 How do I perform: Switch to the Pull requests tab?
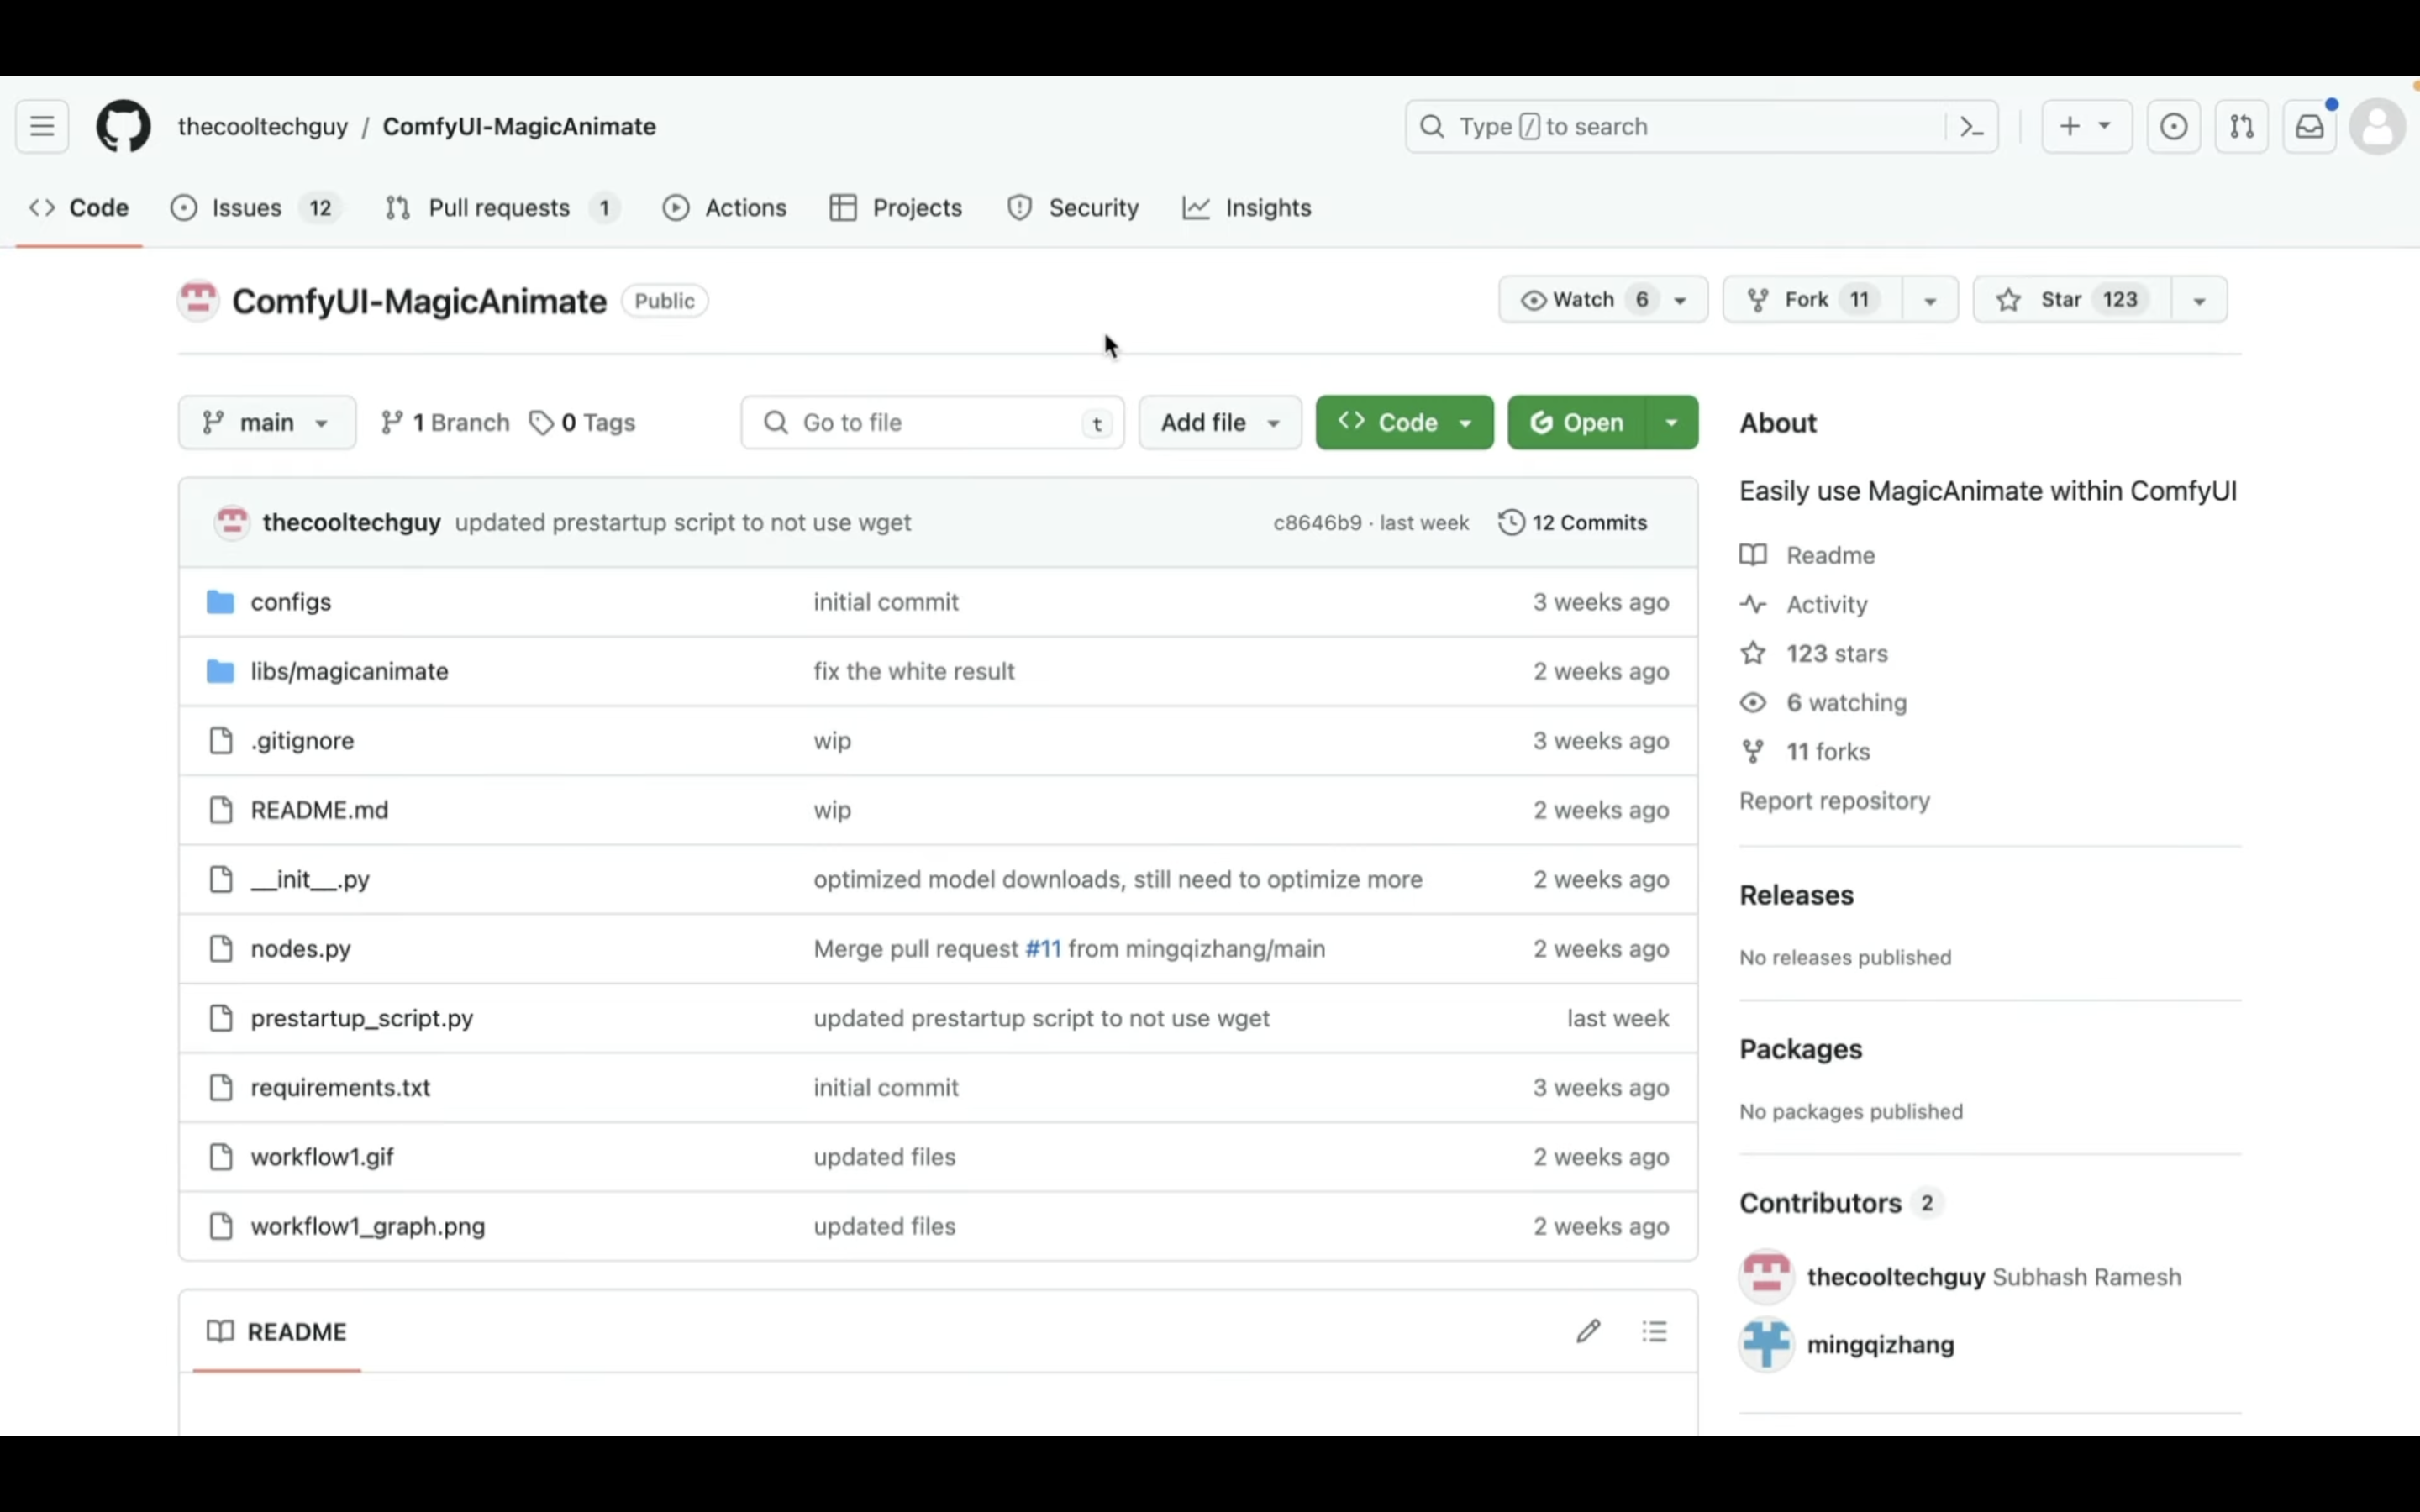pyautogui.click(x=503, y=208)
